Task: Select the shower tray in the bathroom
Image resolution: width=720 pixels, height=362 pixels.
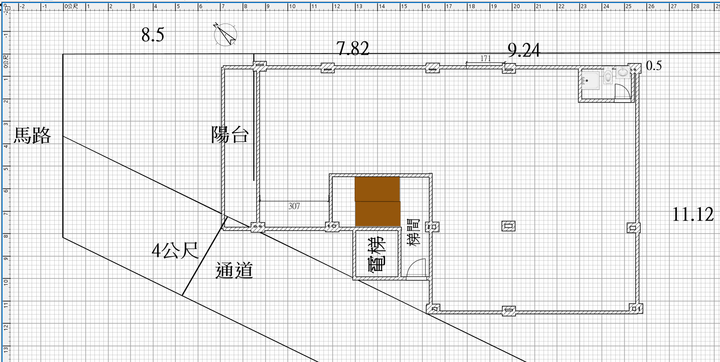Action: tap(591, 80)
